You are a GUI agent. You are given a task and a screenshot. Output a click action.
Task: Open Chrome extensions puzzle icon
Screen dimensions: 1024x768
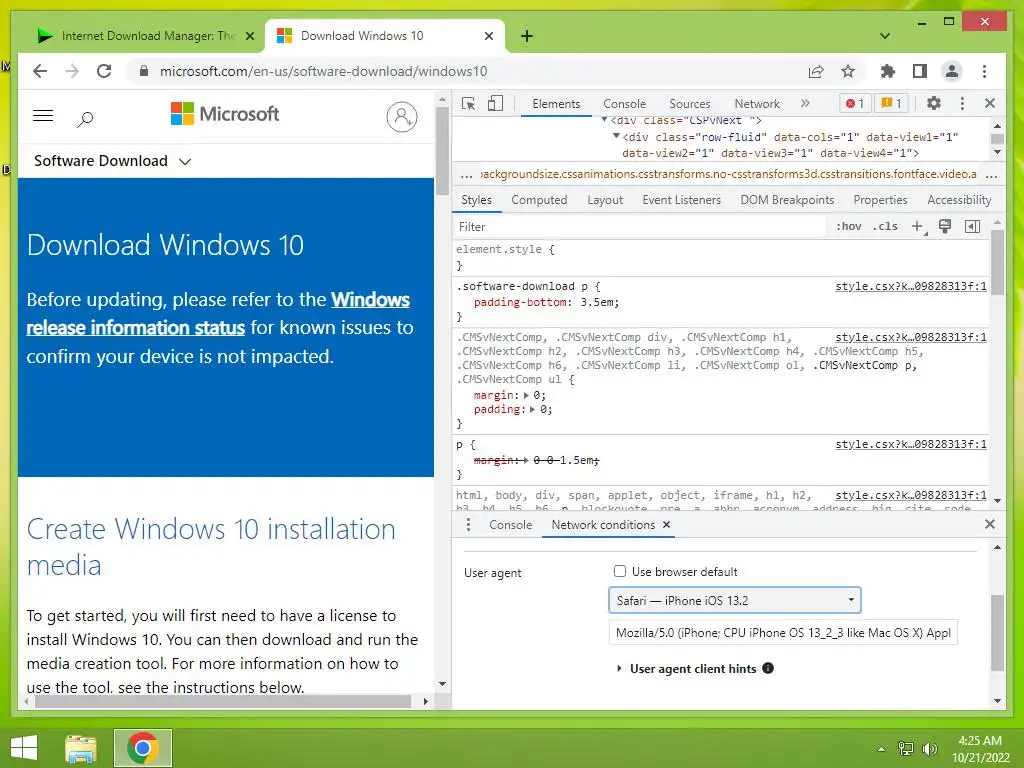pyautogui.click(x=888, y=71)
